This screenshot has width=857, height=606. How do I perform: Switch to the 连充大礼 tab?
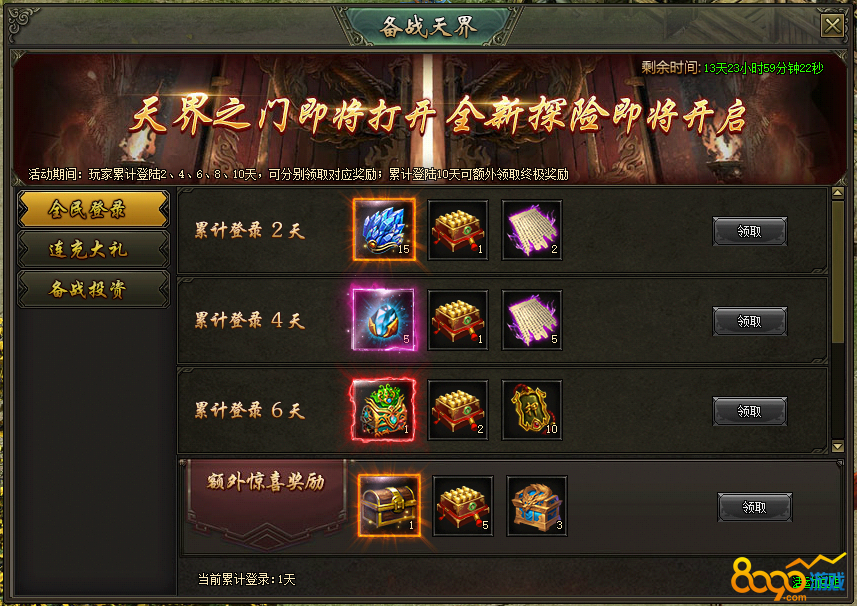[x=93, y=249]
